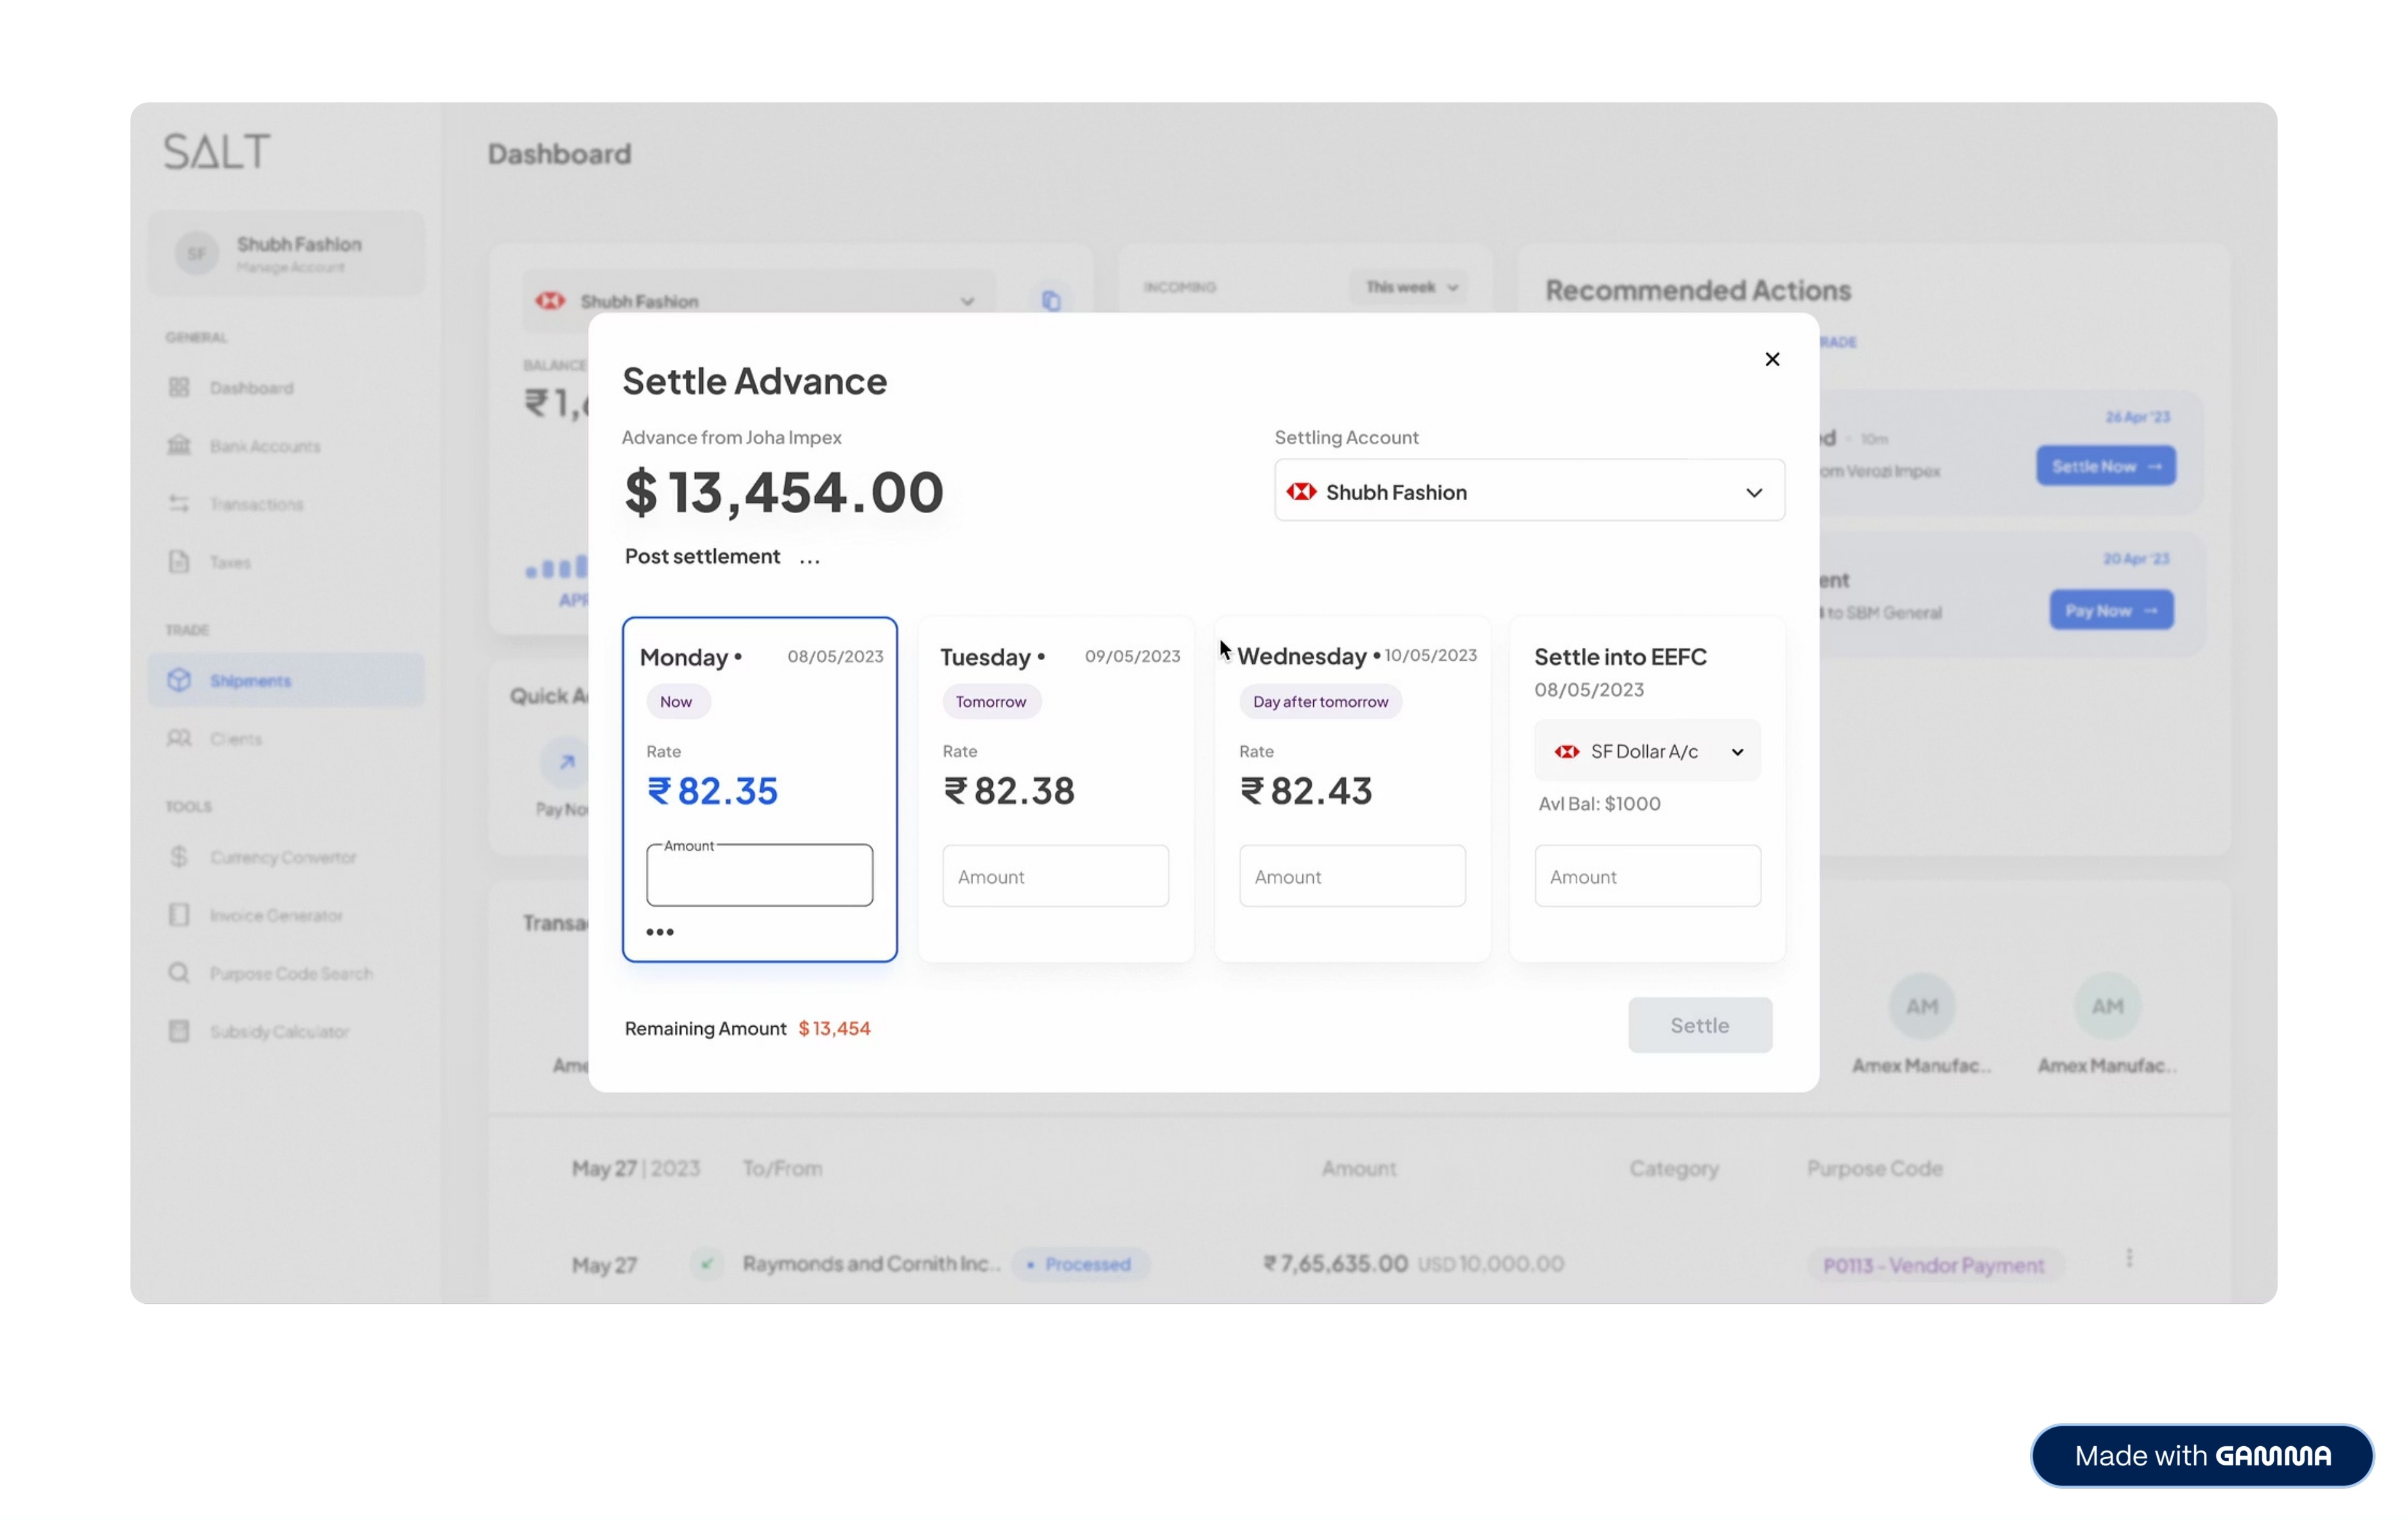
Task: Open transaction row kebab menu
Action: pyautogui.click(x=2128, y=1258)
